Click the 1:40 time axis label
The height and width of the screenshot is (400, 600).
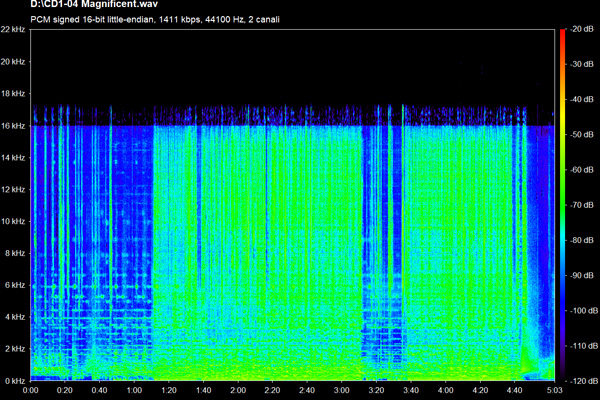(203, 390)
